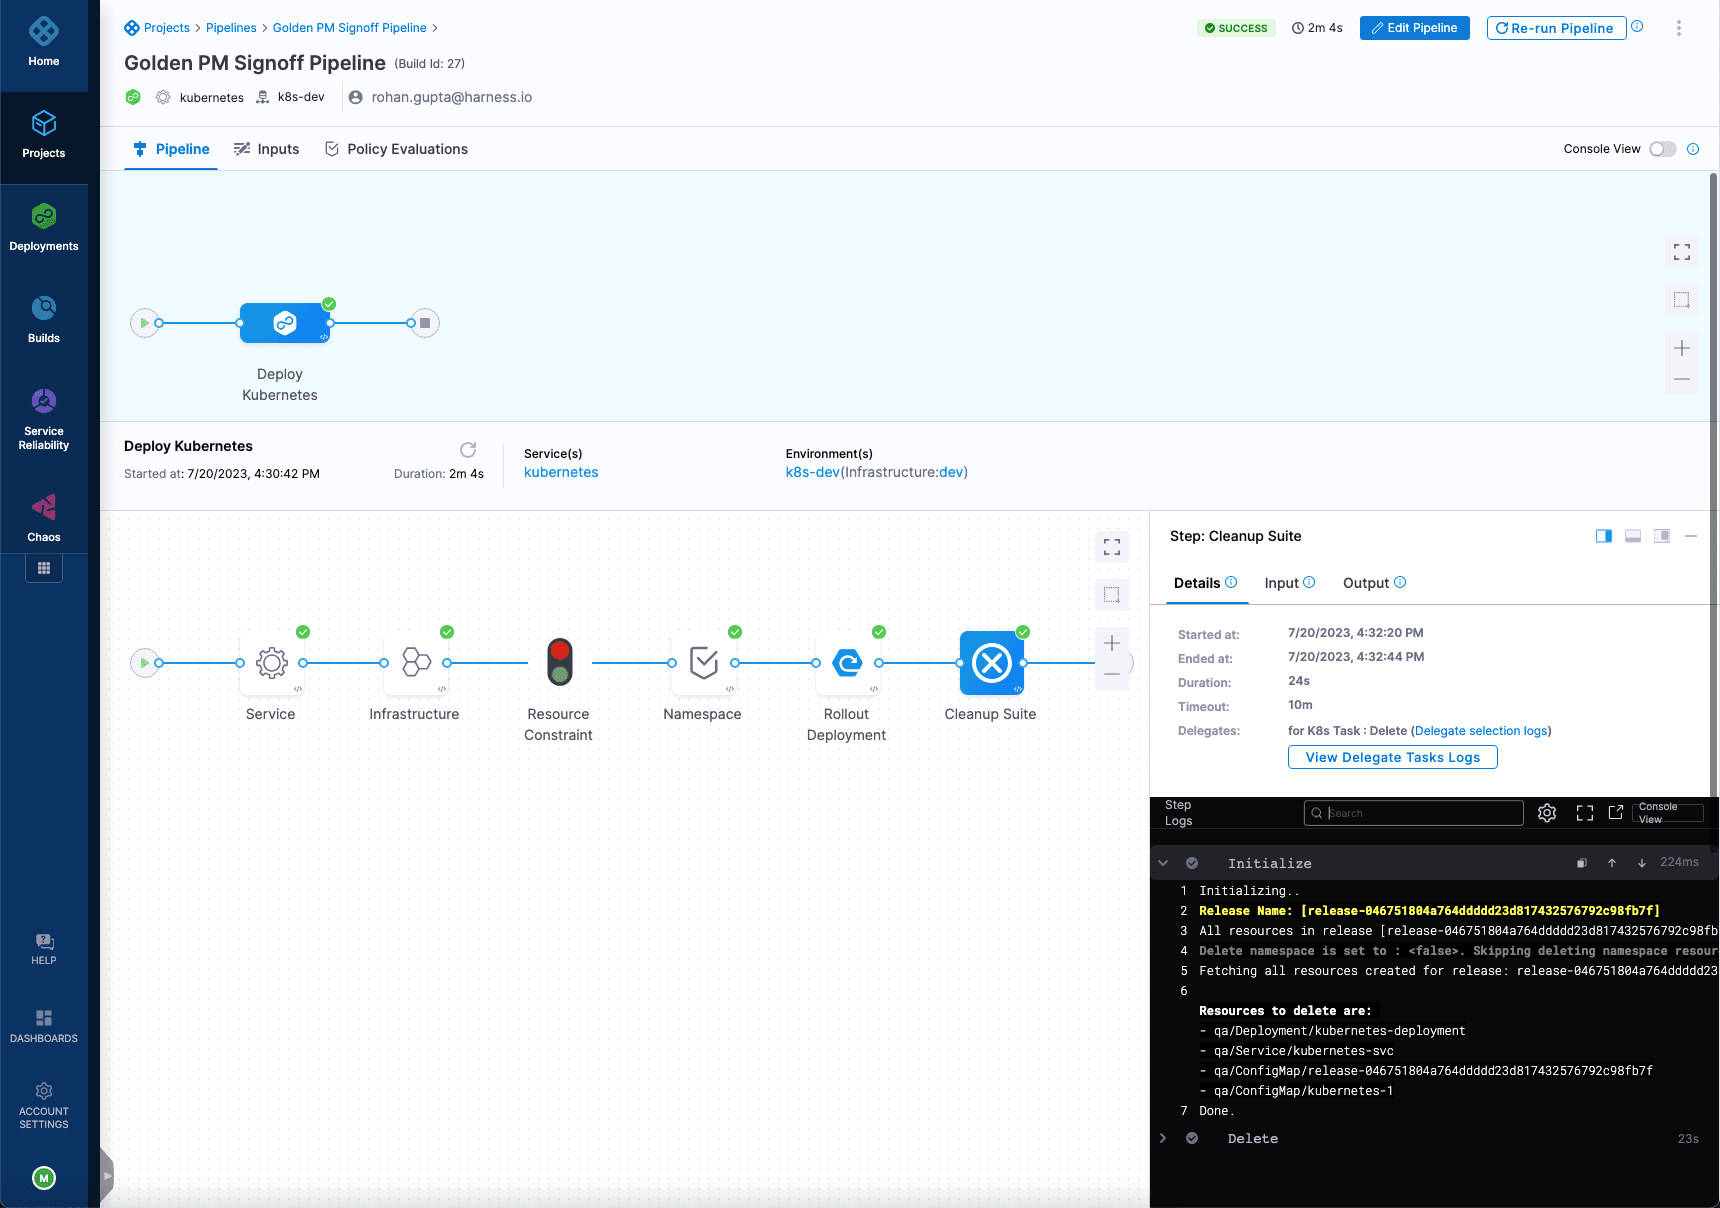Image resolution: width=1720 pixels, height=1208 pixels.
Task: Open the three-dot options menu
Action: (1678, 27)
